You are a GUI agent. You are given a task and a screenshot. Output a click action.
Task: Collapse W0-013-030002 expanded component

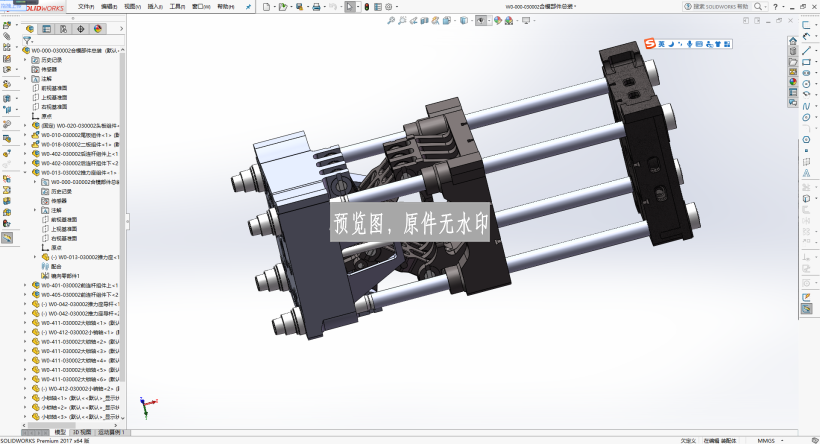(x=25, y=173)
